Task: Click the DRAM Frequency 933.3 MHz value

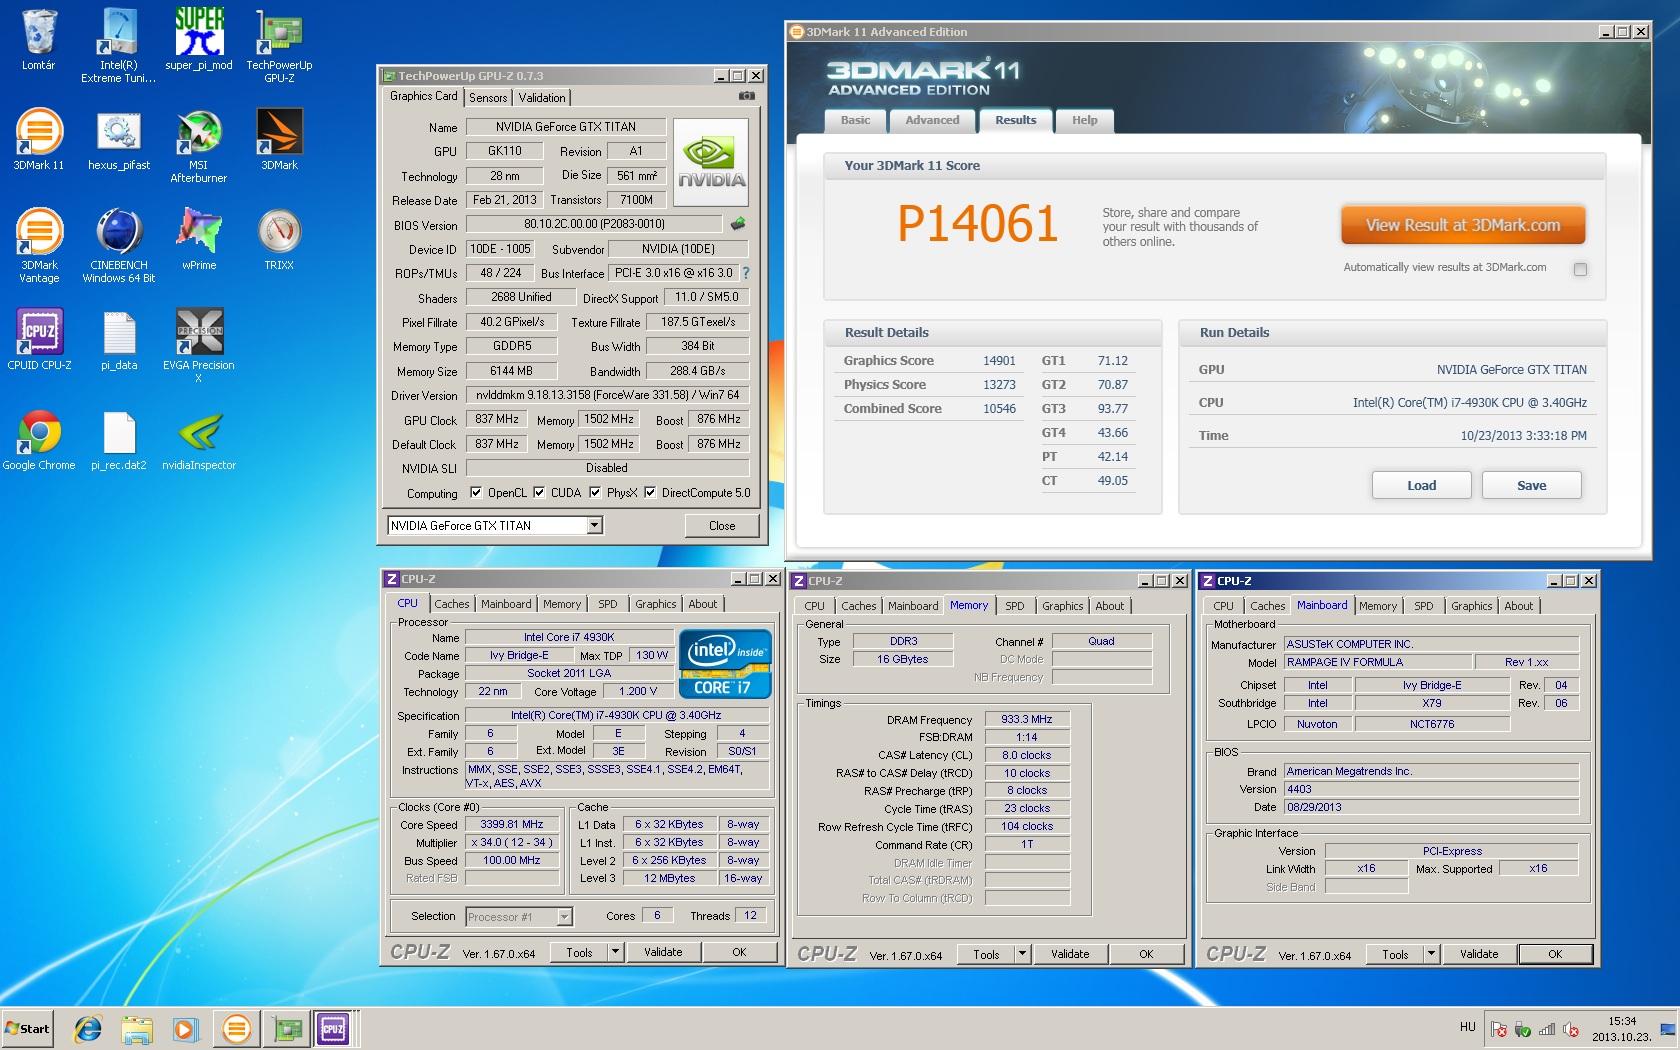Action: point(1027,719)
